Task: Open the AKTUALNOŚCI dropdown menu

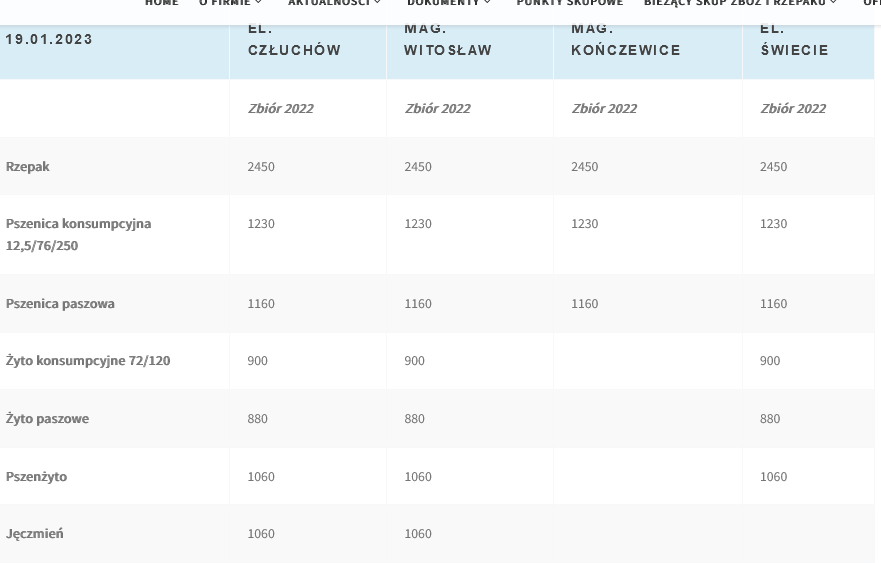Action: (334, 4)
